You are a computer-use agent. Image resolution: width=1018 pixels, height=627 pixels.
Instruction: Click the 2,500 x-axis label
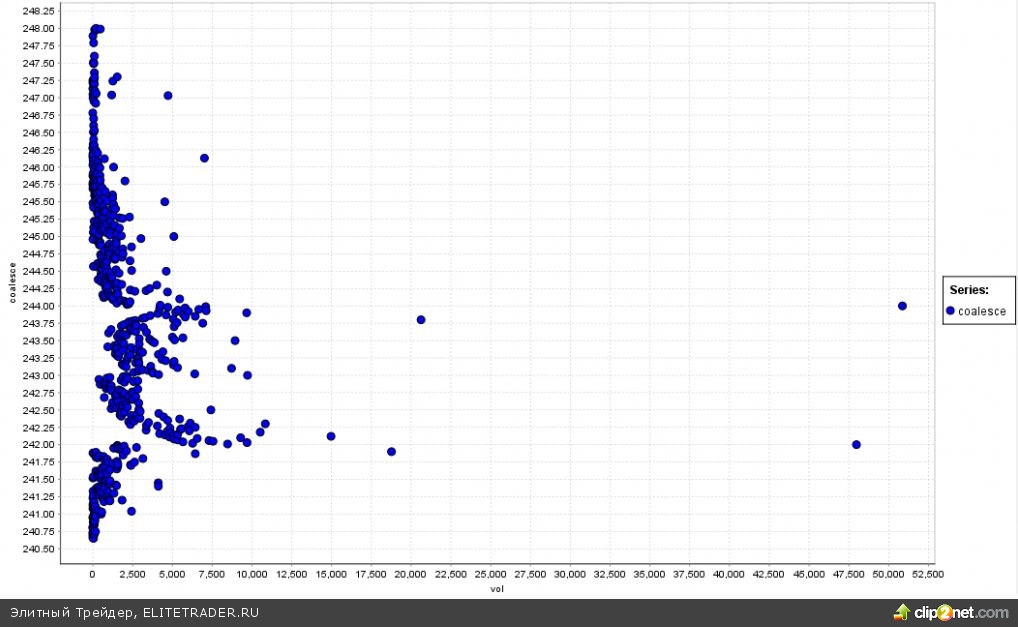pos(132,574)
